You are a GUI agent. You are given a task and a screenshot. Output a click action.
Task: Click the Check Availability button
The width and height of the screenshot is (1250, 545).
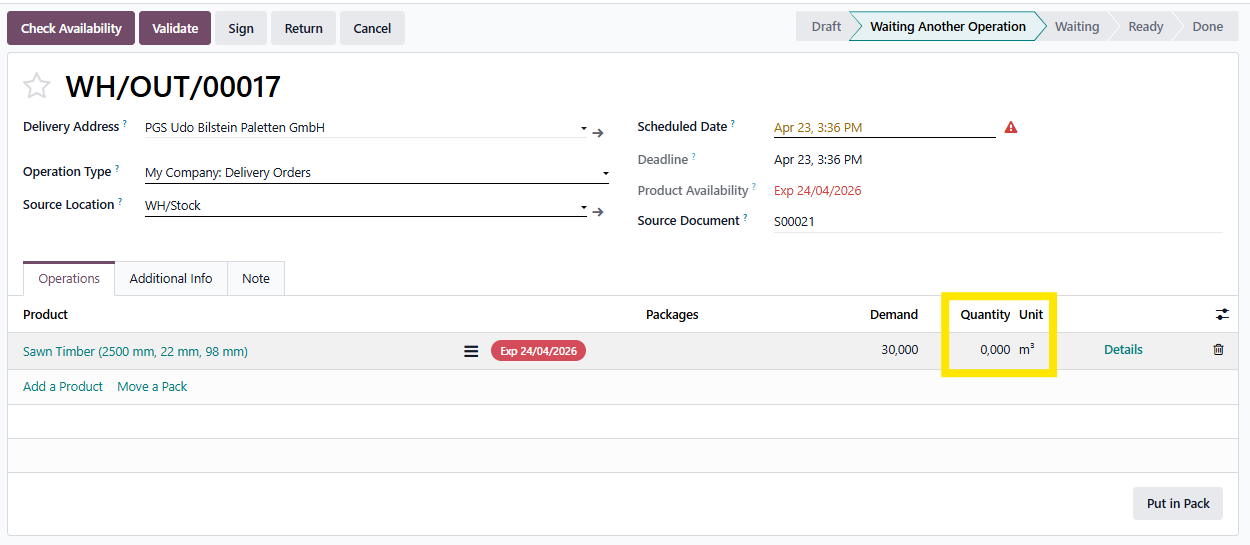click(x=71, y=28)
